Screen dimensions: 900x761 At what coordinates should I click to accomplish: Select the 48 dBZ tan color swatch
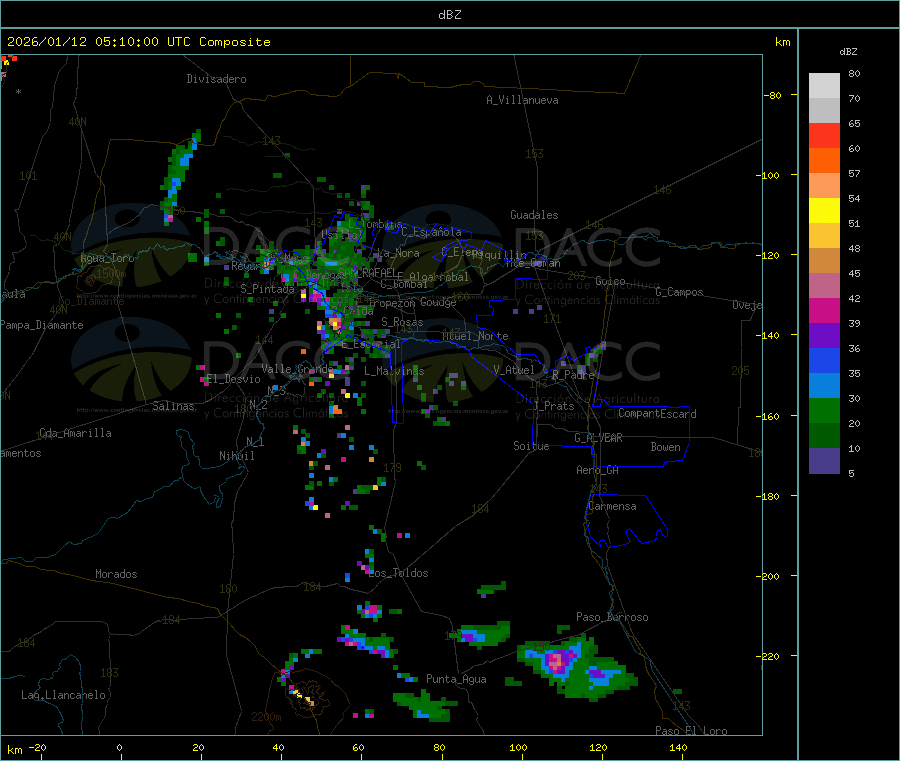coord(824,261)
